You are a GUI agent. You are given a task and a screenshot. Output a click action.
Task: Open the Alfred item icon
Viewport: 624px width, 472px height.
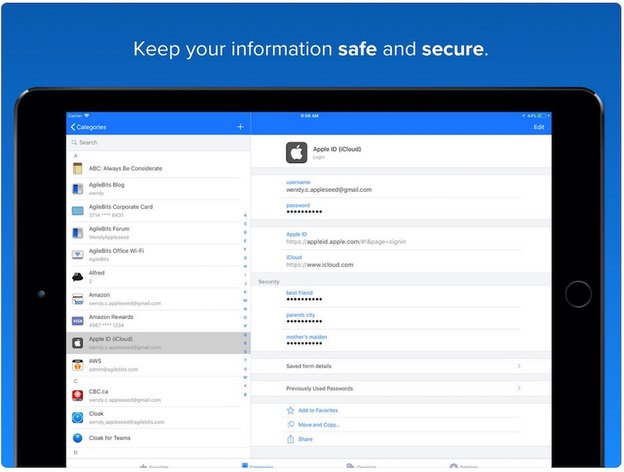point(77,276)
